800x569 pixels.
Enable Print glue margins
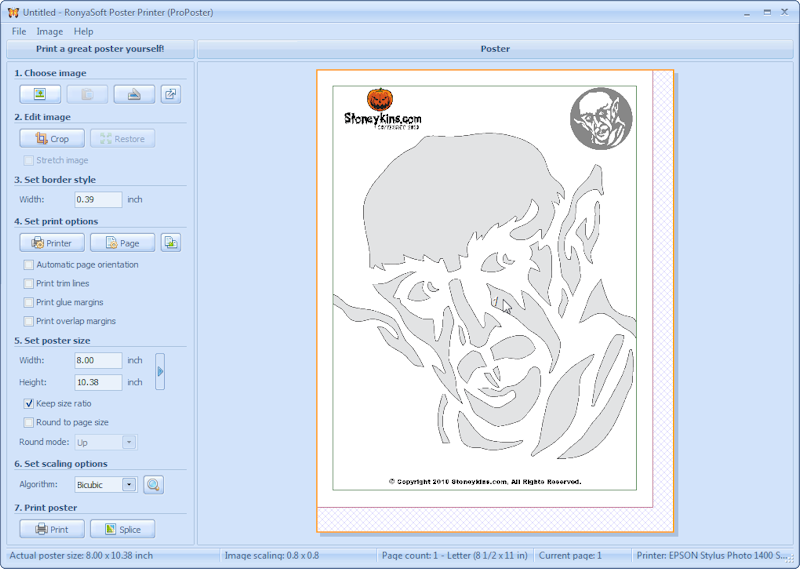coord(29,303)
